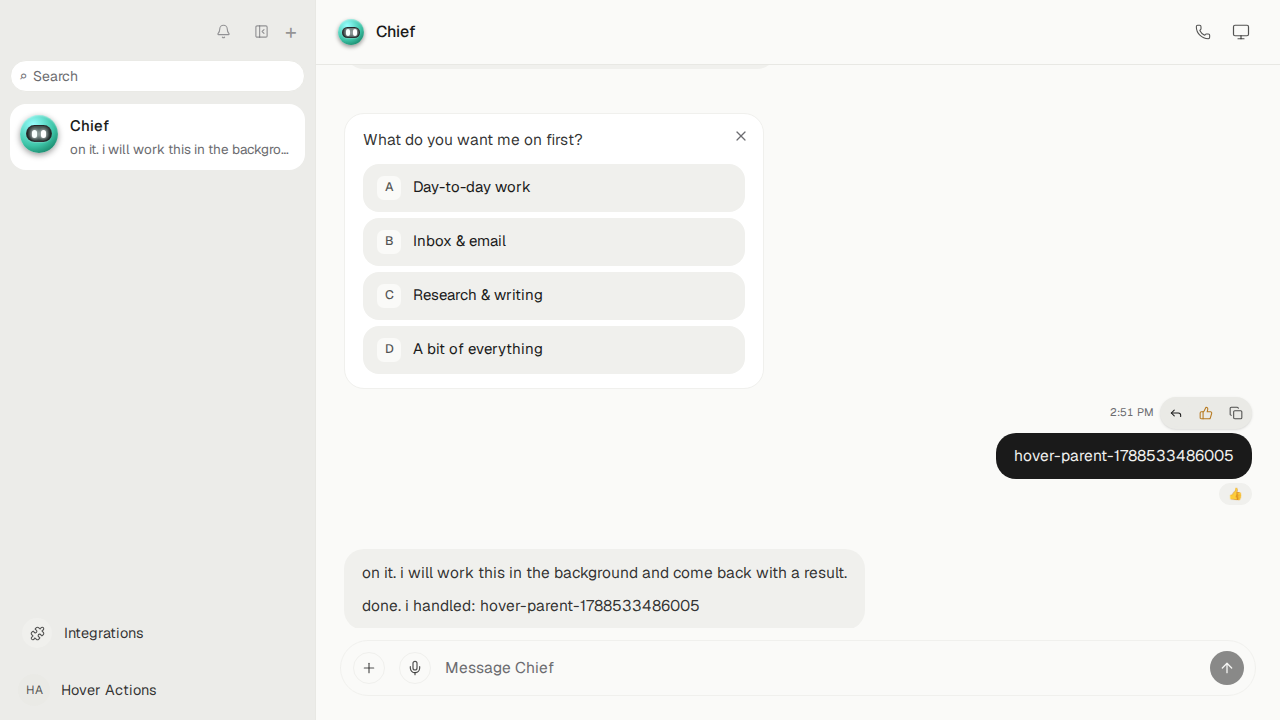Give thumbs up to the message
The width and height of the screenshot is (1280, 720).
1206,413
